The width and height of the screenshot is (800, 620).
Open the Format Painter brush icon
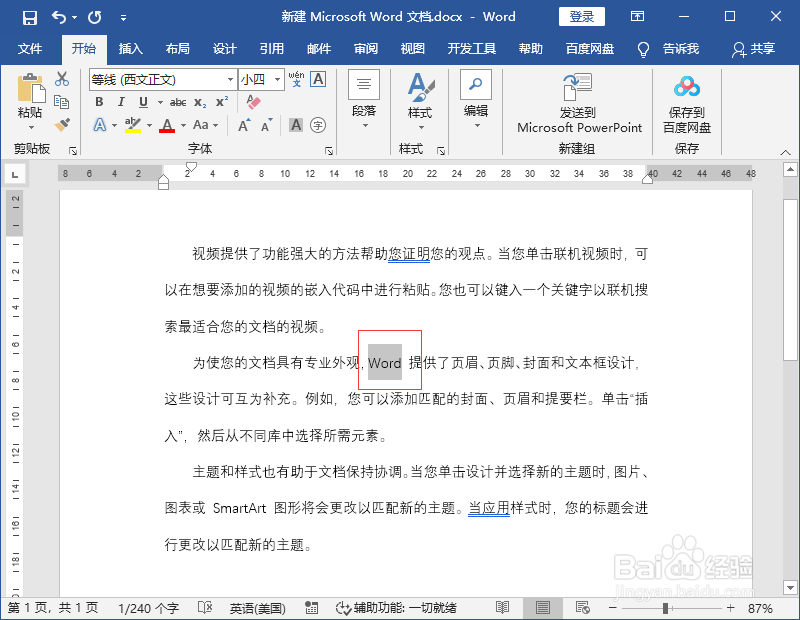(x=60, y=124)
